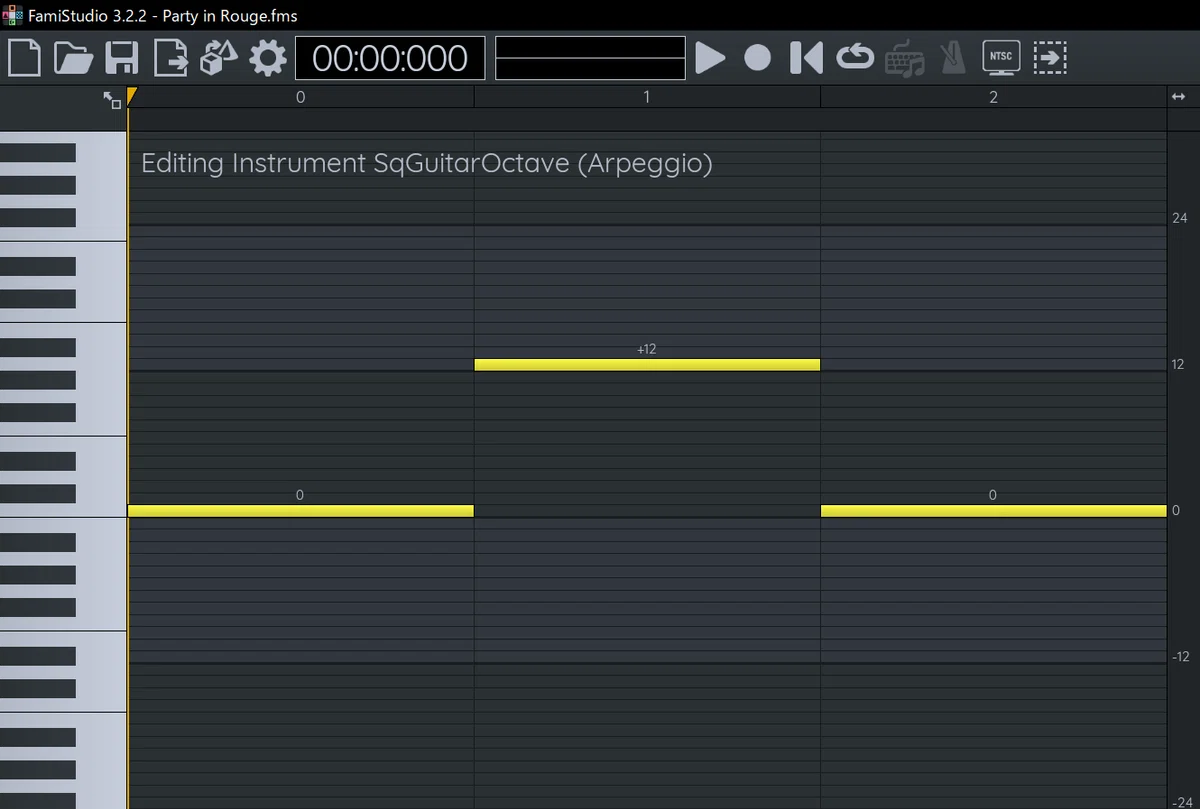Click the export file icon
This screenshot has height=809, width=1200.
[171, 58]
